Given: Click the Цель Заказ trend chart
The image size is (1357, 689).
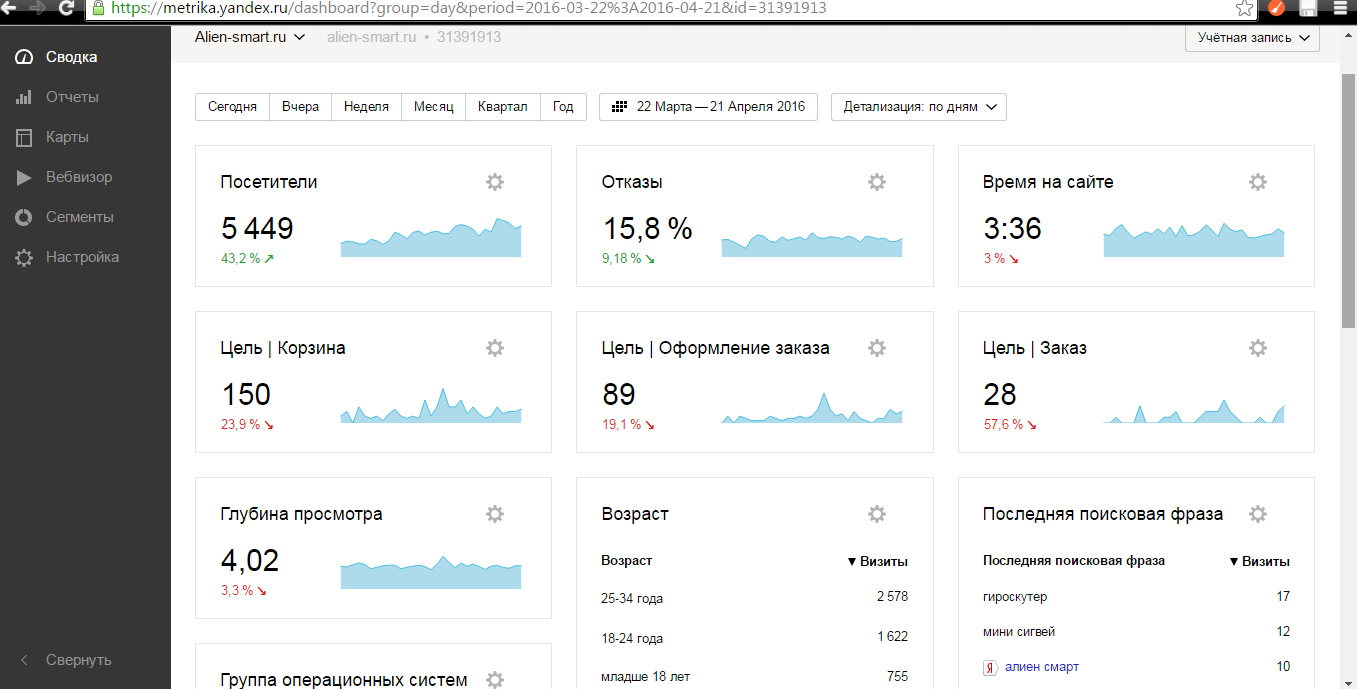Looking at the screenshot, I should tap(1194, 410).
